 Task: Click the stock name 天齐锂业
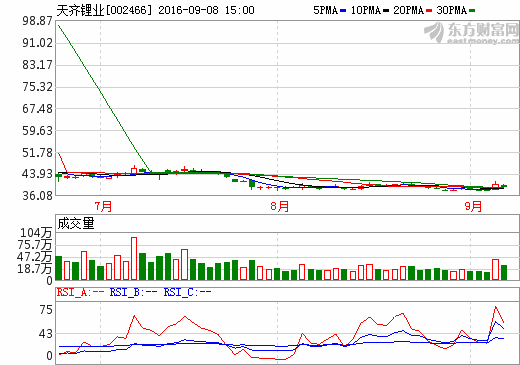80,10
